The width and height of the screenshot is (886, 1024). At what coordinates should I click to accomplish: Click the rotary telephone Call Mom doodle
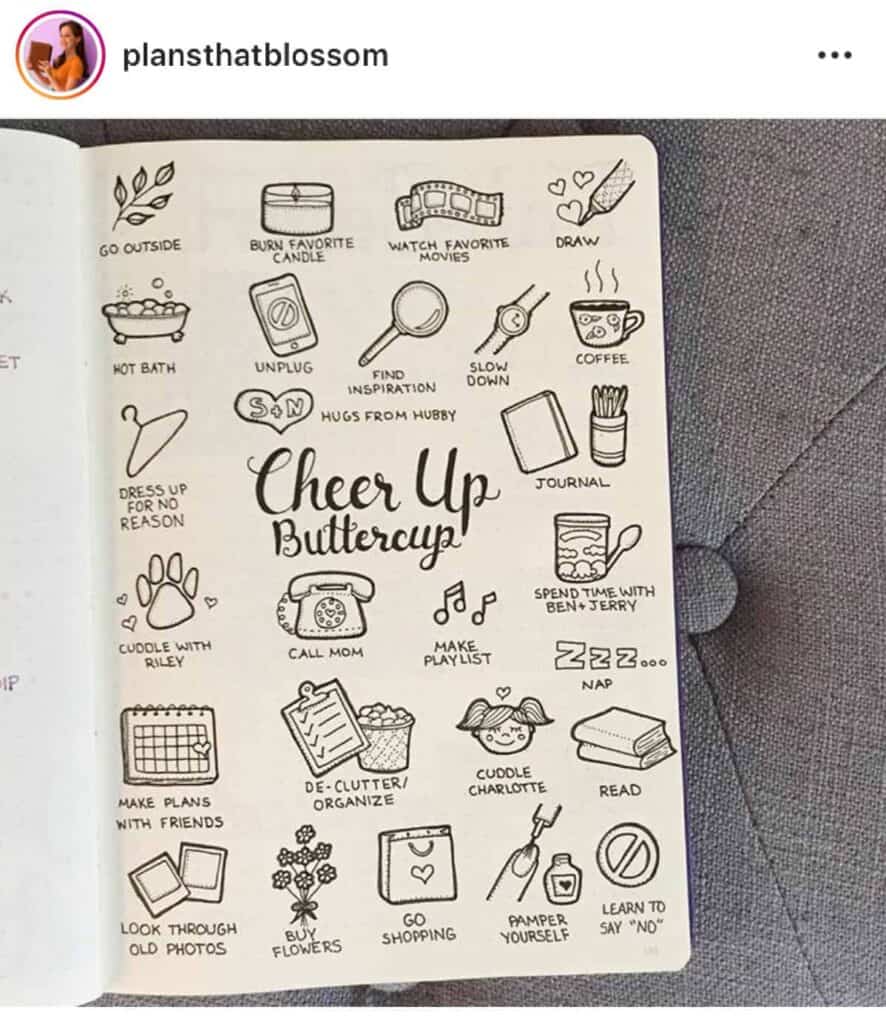coord(325,606)
